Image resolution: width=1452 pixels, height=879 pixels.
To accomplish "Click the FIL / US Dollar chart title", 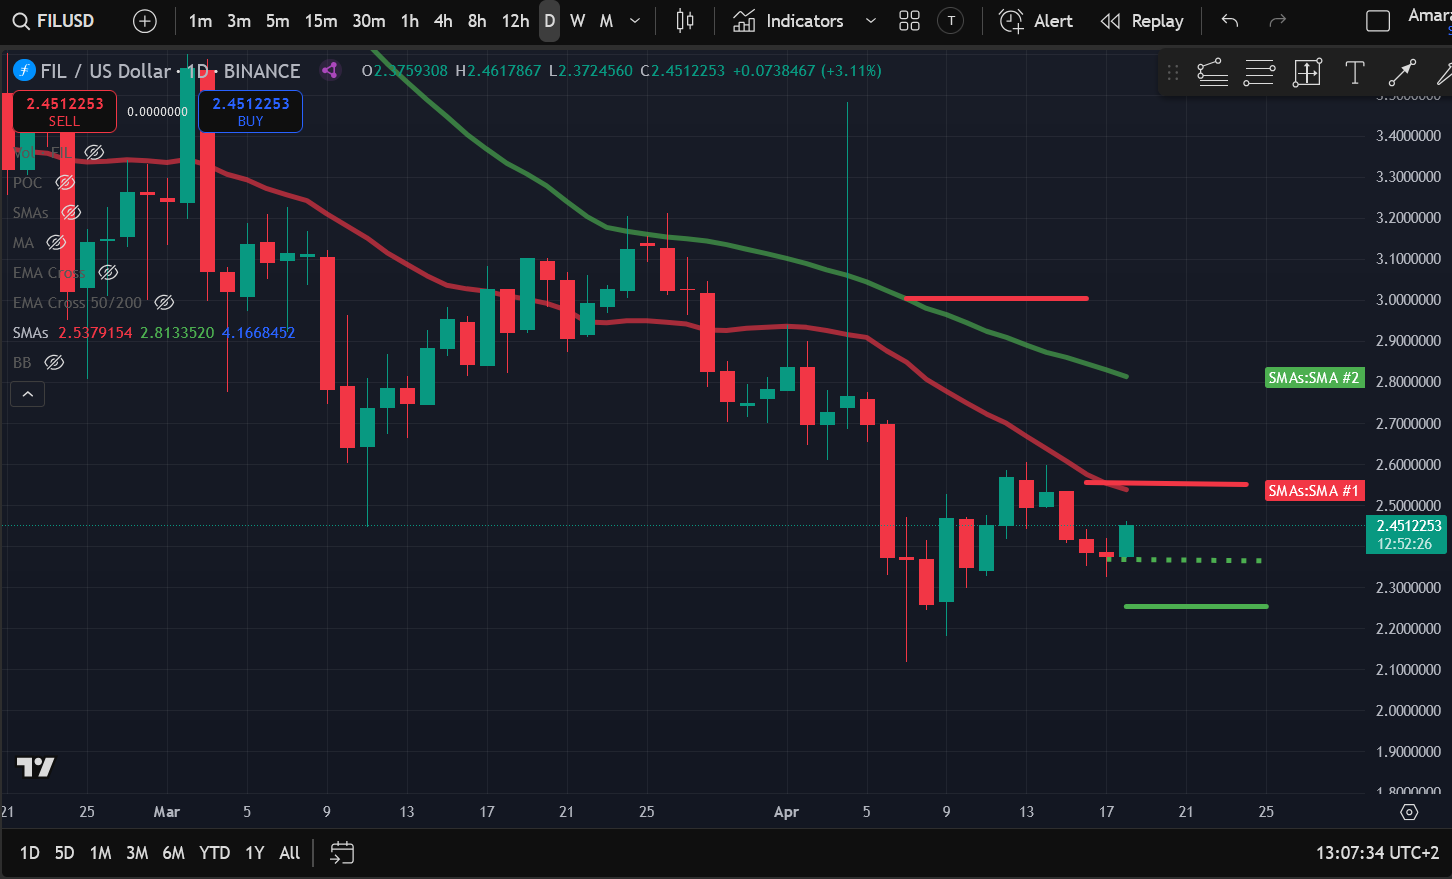I will point(170,70).
